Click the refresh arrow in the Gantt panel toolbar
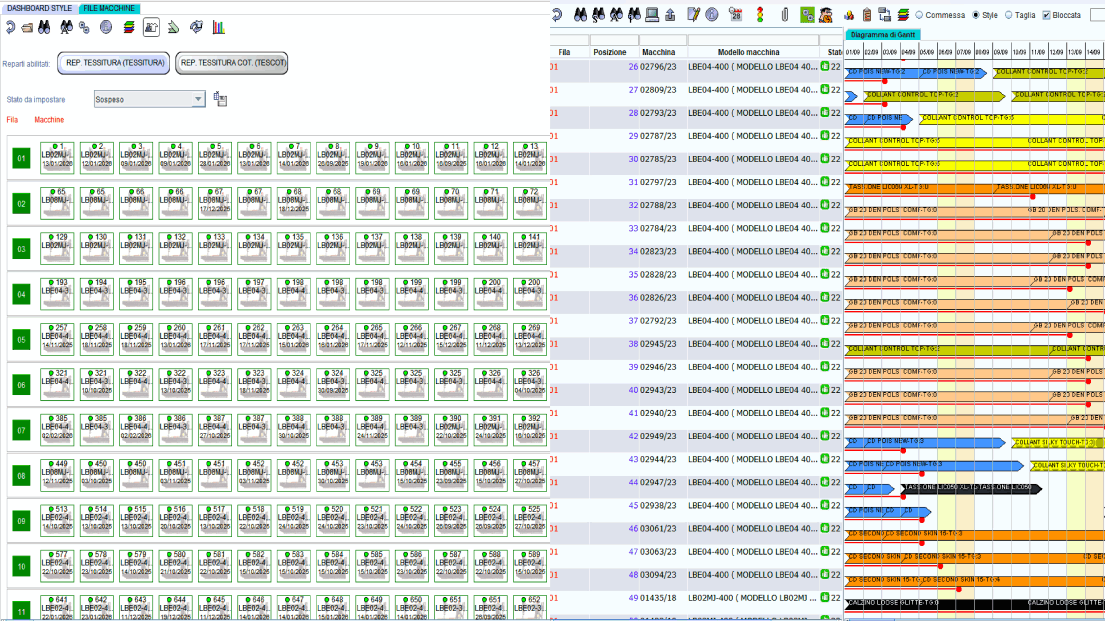Image resolution: width=1105 pixels, height=621 pixels. tap(557, 15)
